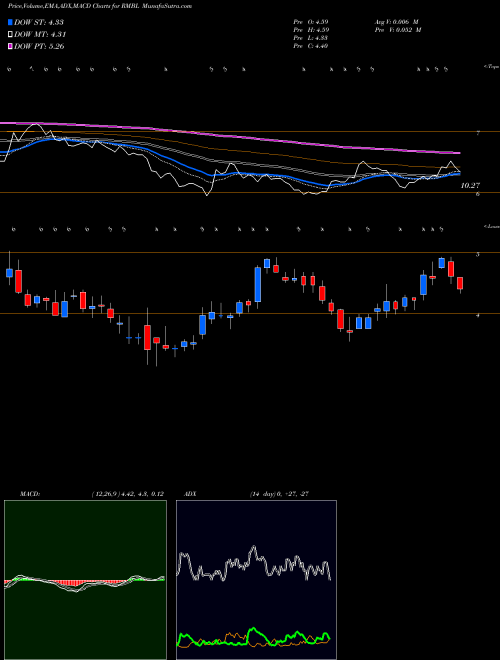The image size is (500, 660).
Task: Click the MACD: panel label
Action: coord(30,494)
